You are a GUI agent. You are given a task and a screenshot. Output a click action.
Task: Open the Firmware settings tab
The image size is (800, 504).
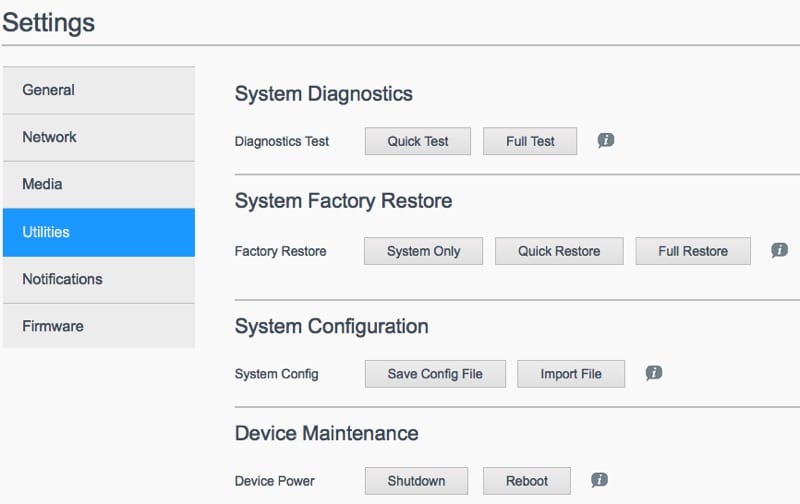pos(98,326)
